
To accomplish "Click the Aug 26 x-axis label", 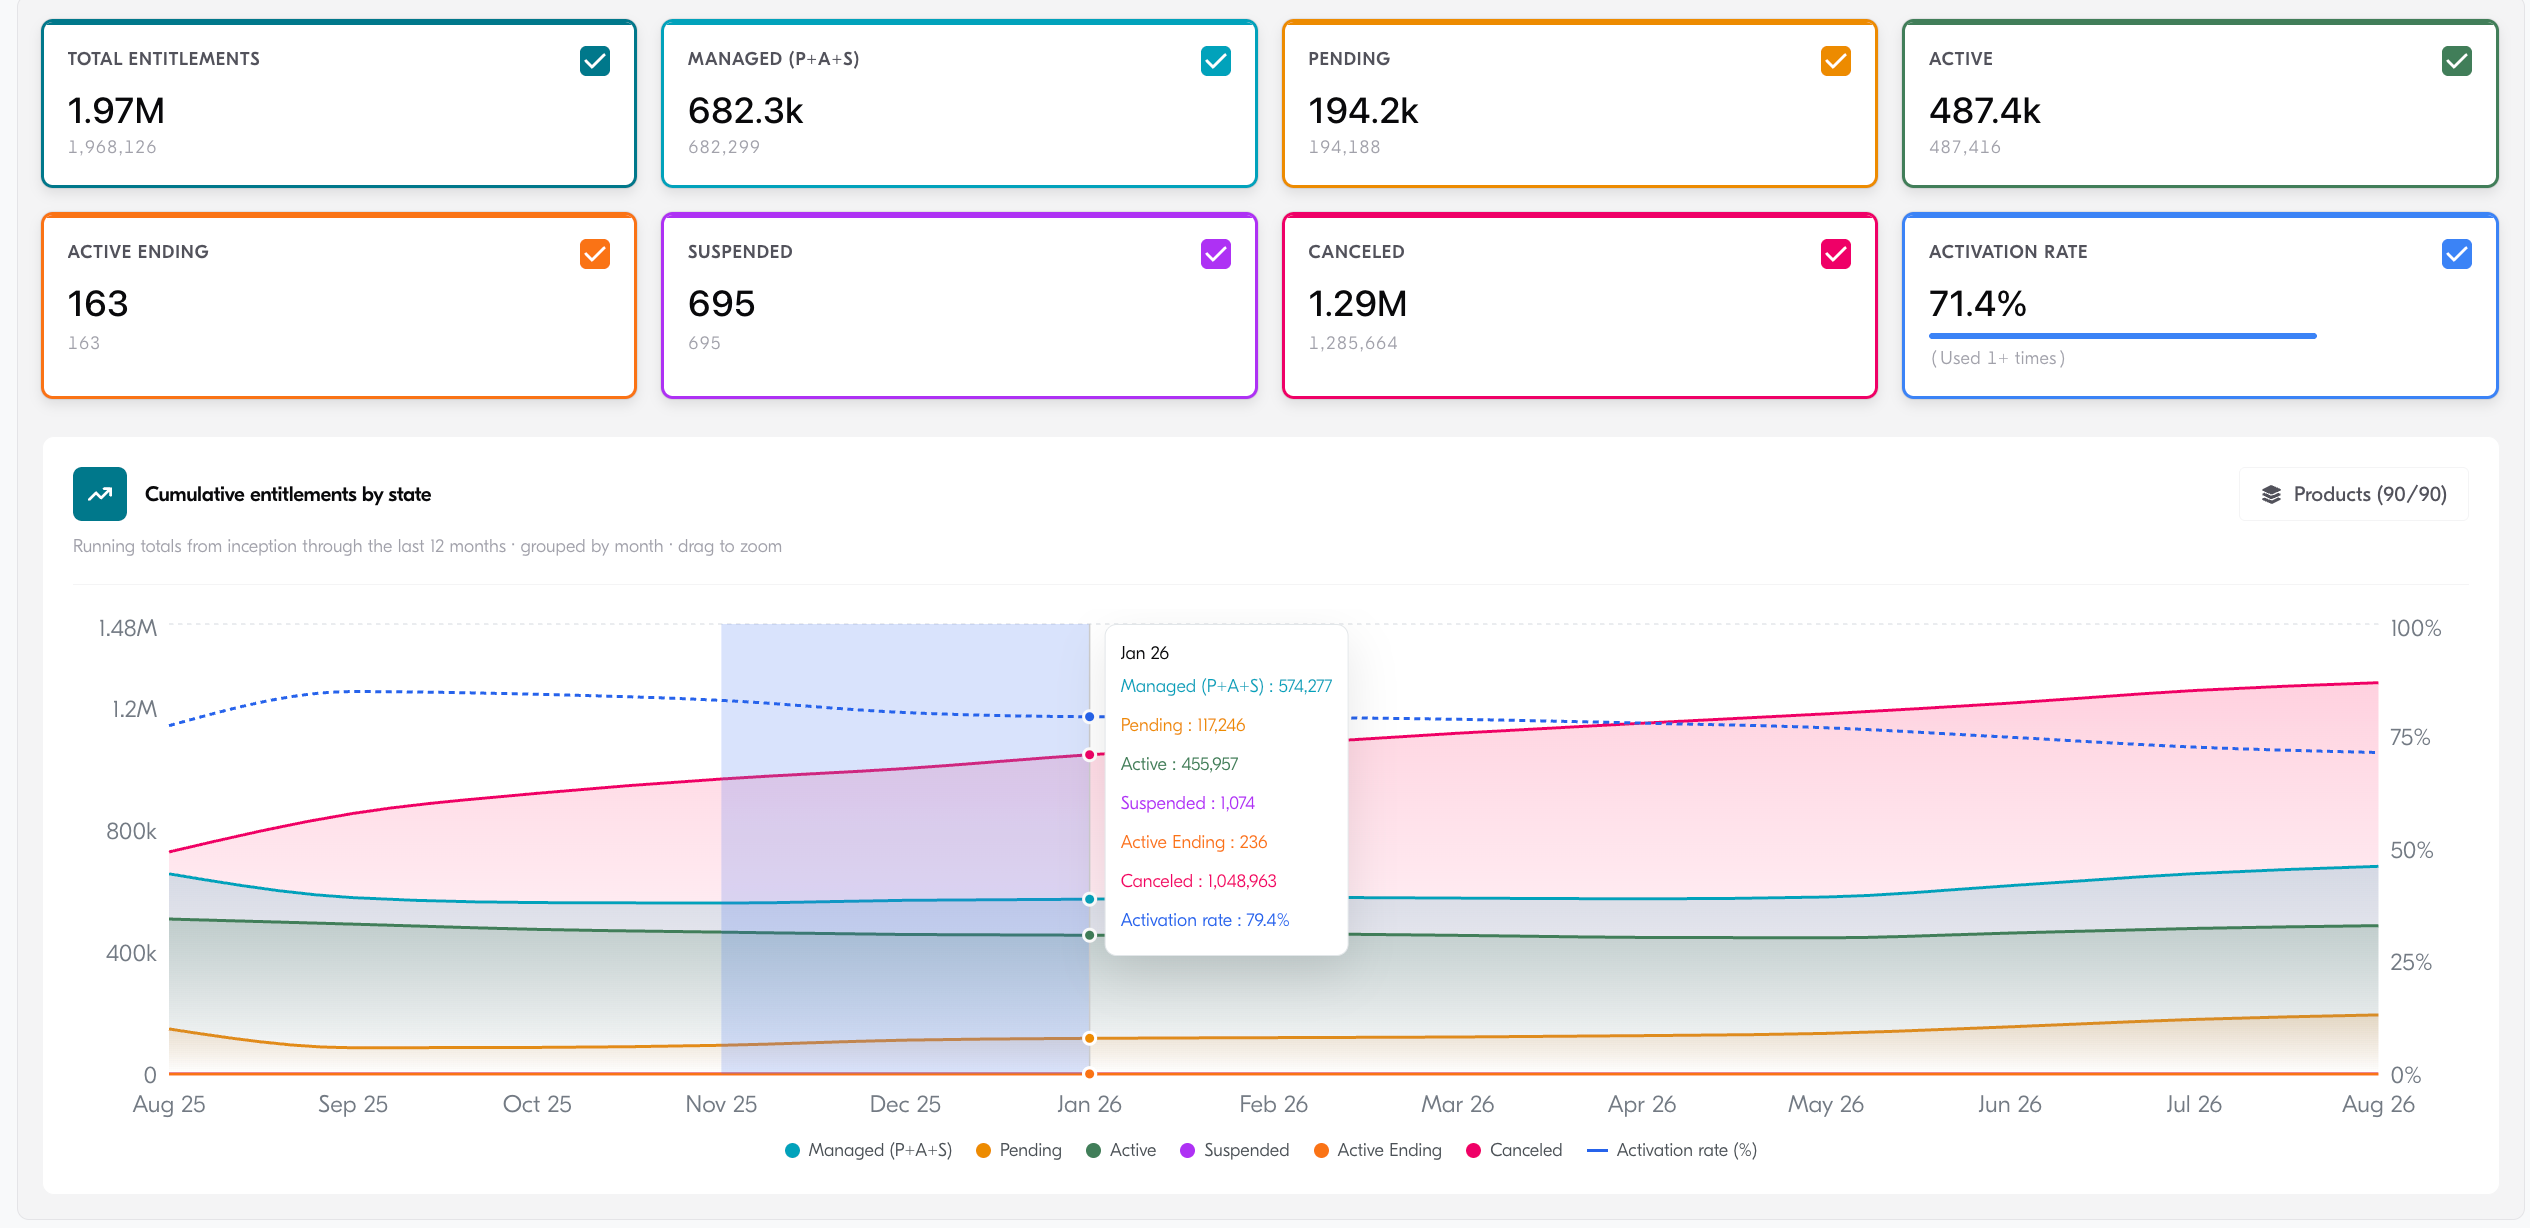I will [x=2378, y=1104].
